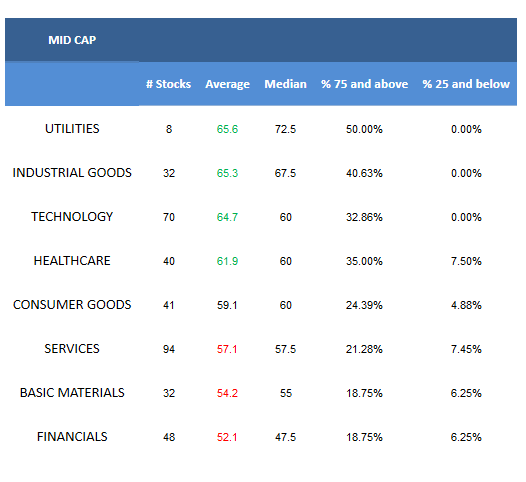Click the 50.00% cell for Utilities
The height and width of the screenshot is (482, 526).
tap(364, 129)
